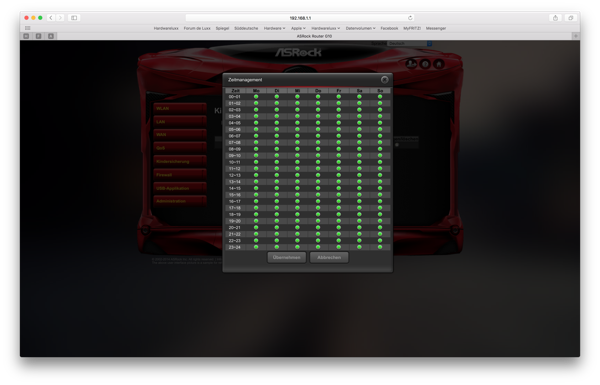Expand the Datenvolumen bookmarks folder

[360, 28]
